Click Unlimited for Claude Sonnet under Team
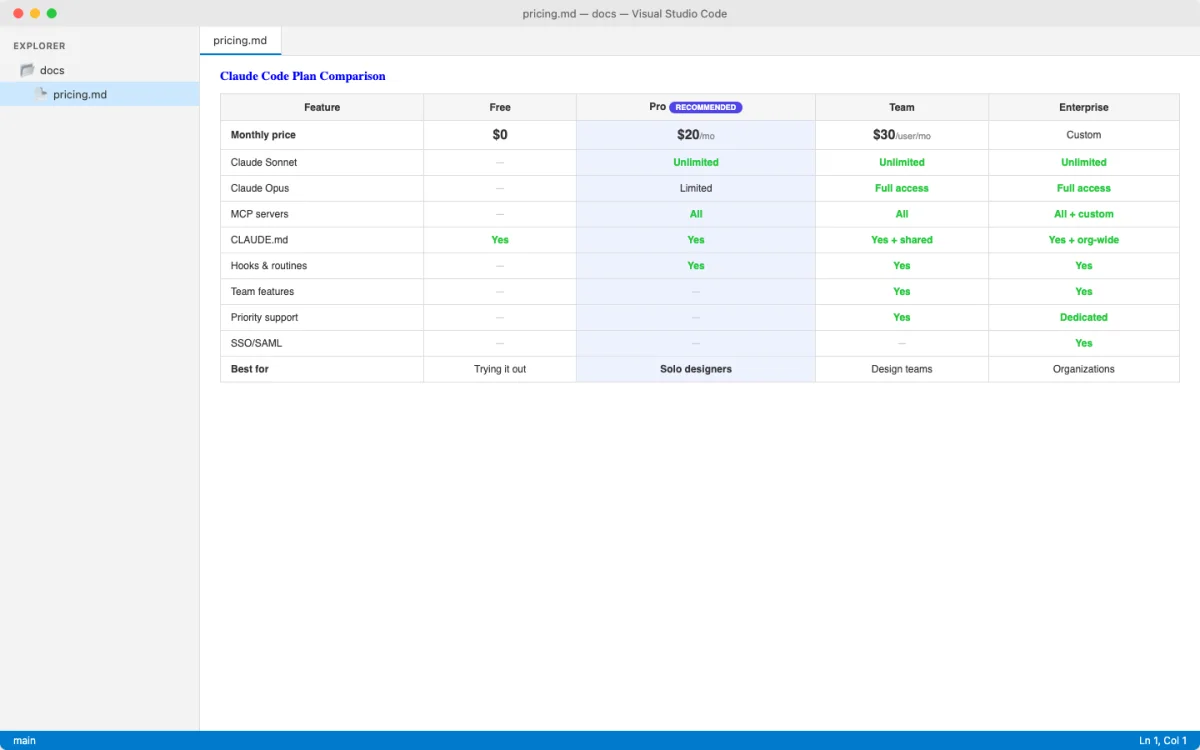Image resolution: width=1200 pixels, height=750 pixels. tap(902, 162)
